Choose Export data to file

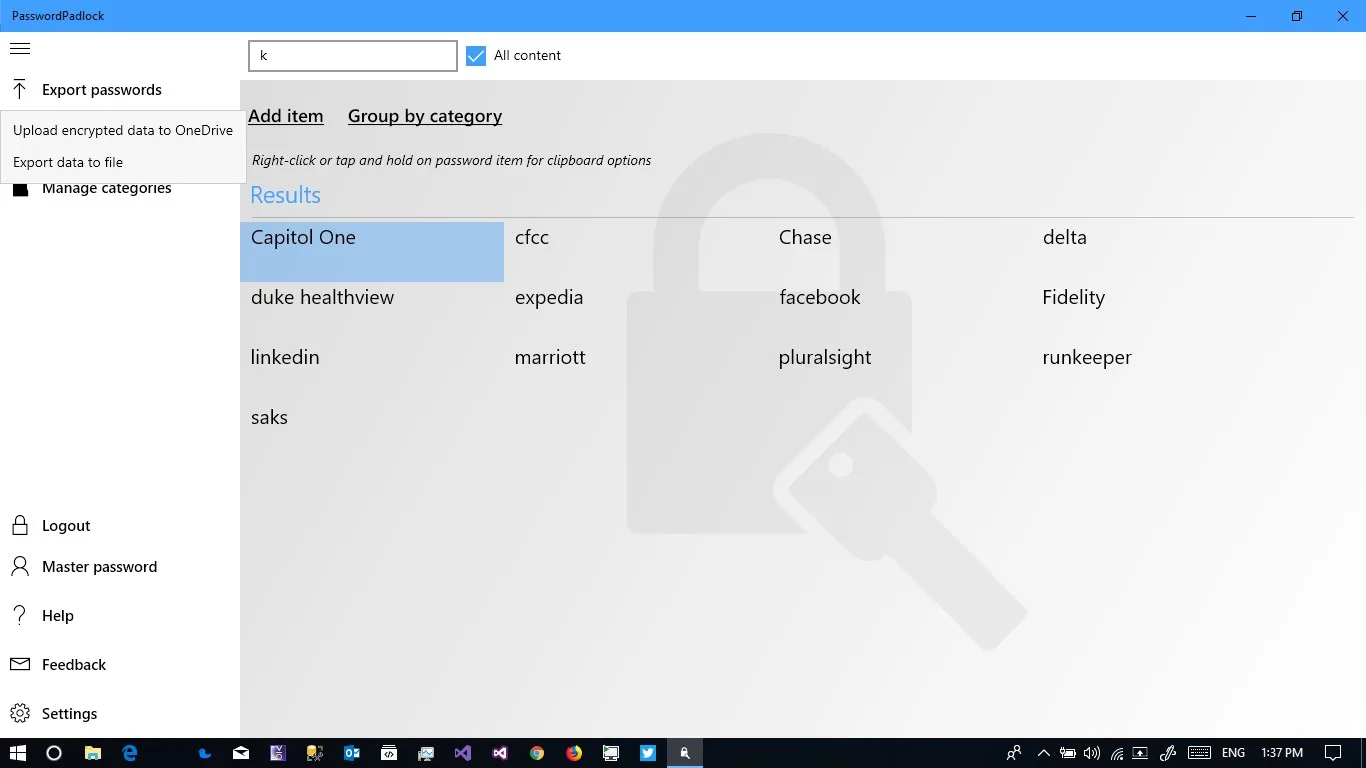coord(123,162)
